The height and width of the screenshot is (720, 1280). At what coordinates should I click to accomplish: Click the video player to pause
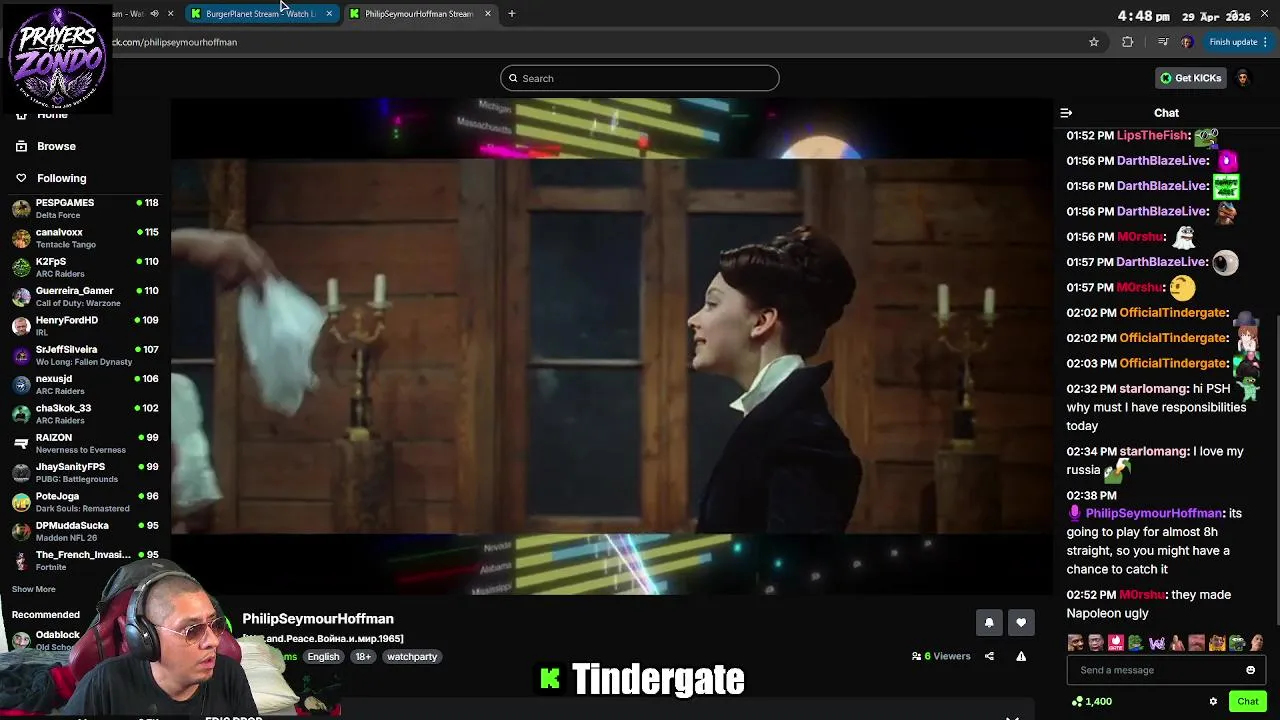612,347
